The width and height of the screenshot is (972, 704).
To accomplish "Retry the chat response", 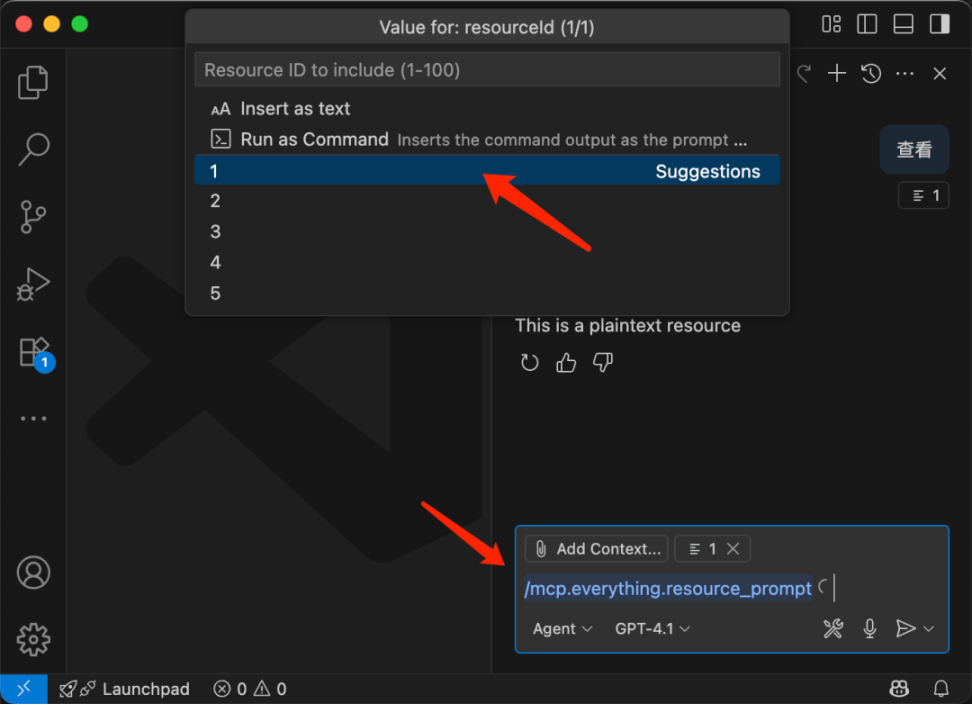I will (530, 363).
